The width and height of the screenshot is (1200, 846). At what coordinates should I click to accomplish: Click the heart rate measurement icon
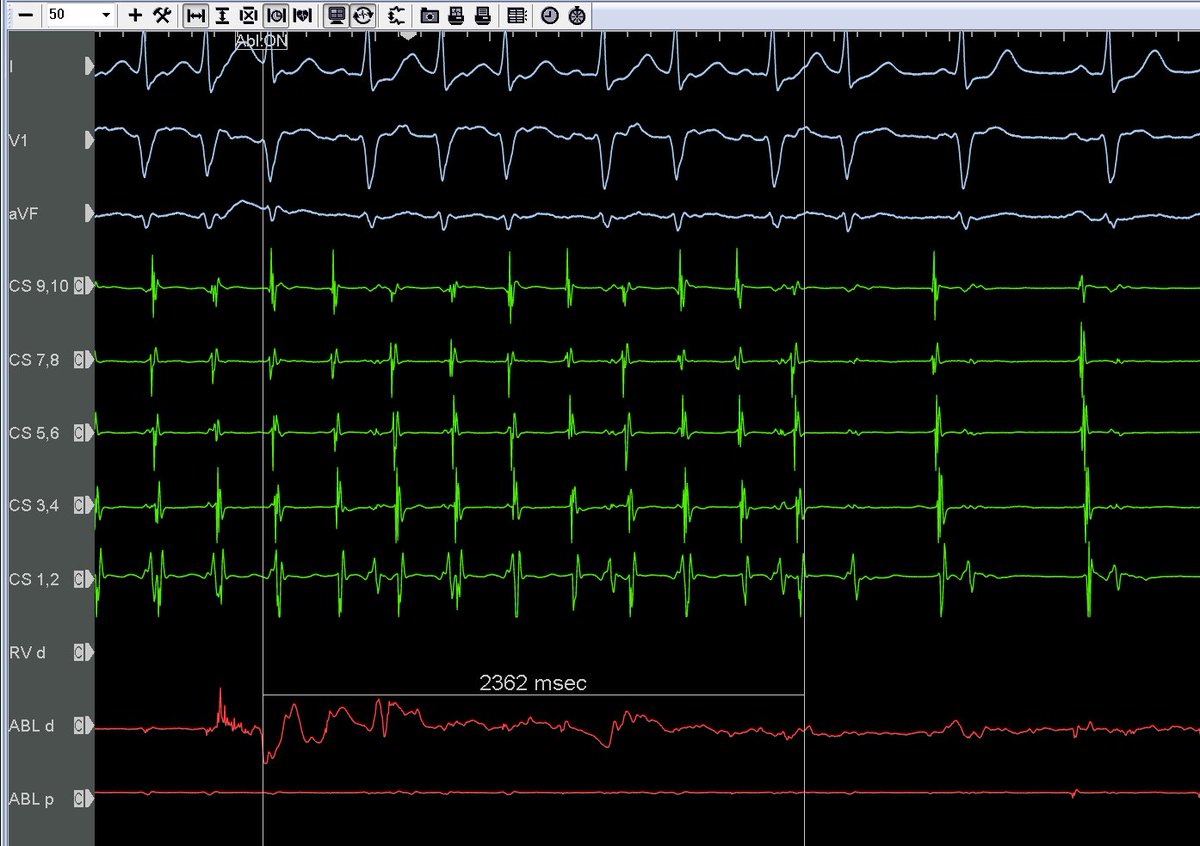pyautogui.click(x=302, y=15)
